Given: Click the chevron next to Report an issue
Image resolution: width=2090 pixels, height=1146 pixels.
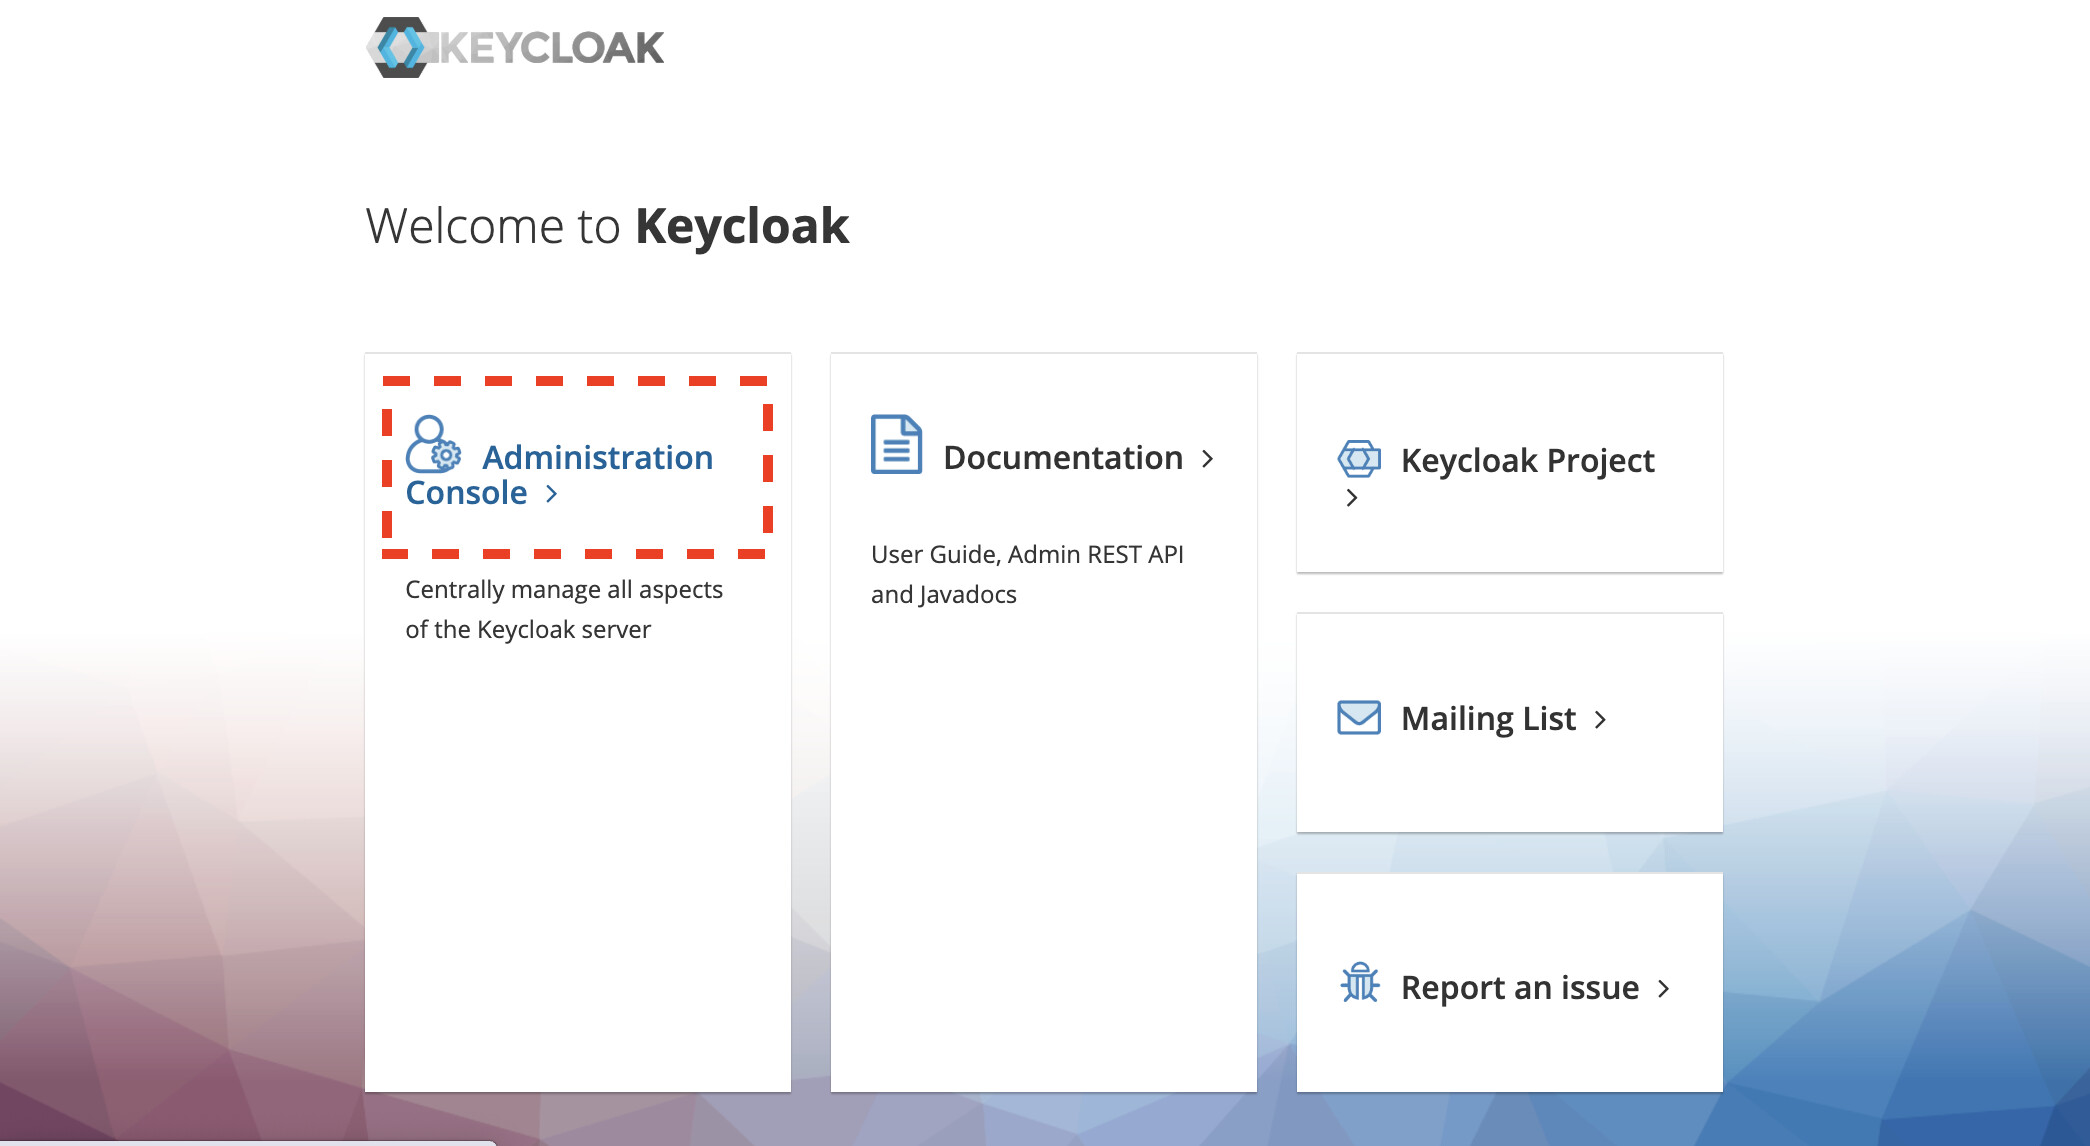Looking at the screenshot, I should pyautogui.click(x=1664, y=989).
